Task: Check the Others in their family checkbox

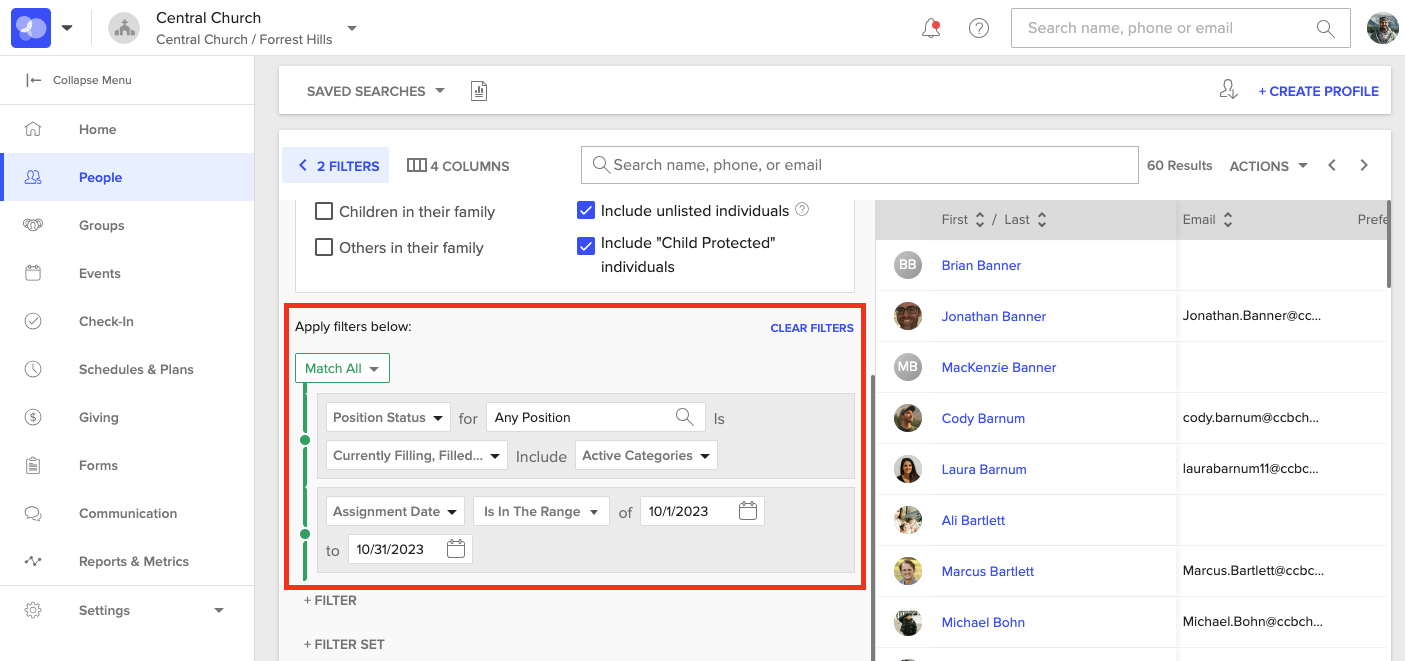Action: click(x=324, y=247)
